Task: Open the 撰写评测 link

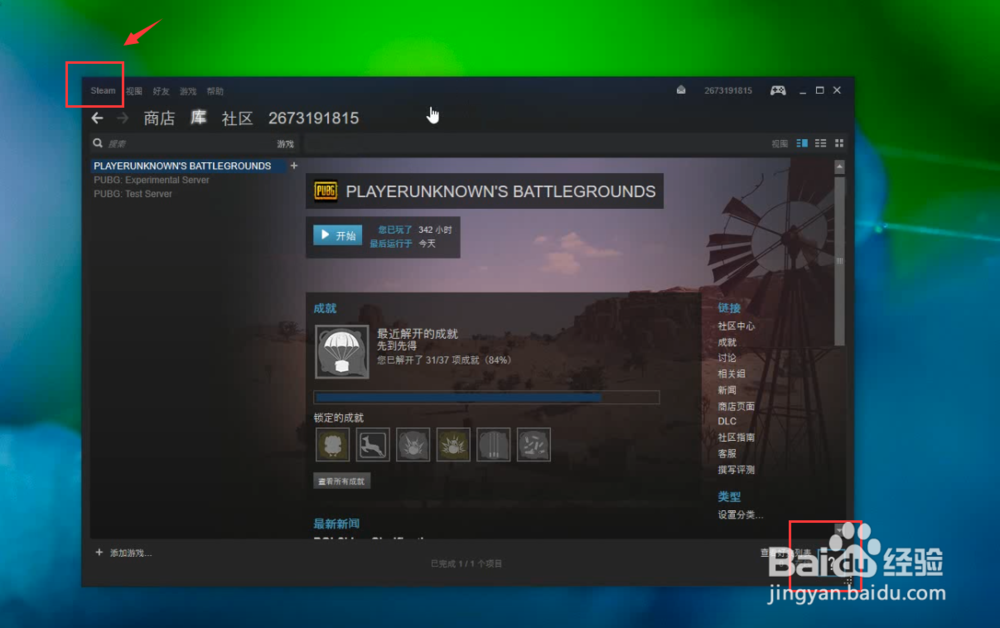Action: 736,470
